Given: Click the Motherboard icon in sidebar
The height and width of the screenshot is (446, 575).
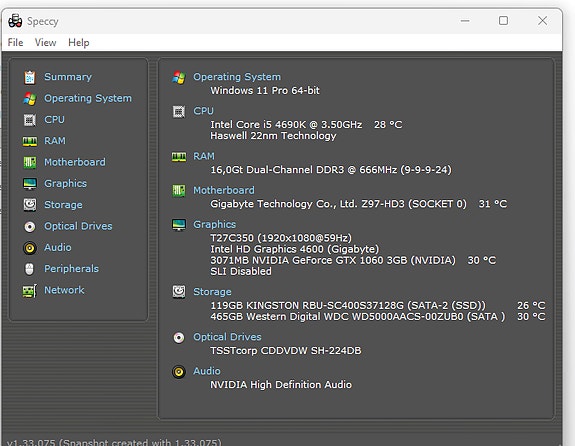Looking at the screenshot, I should (x=30, y=162).
